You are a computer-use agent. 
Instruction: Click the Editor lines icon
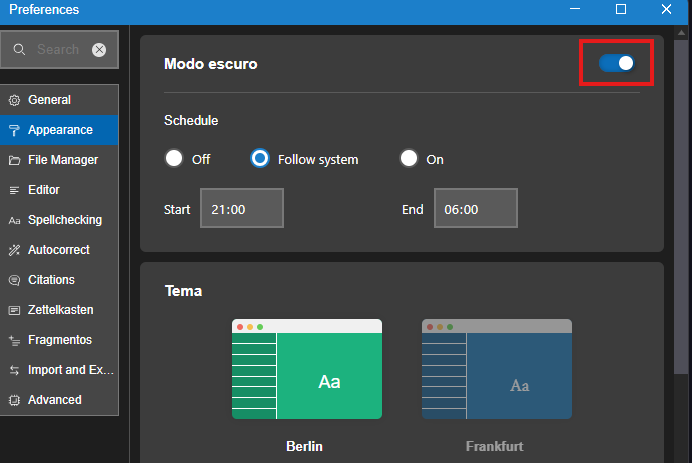[x=14, y=190]
